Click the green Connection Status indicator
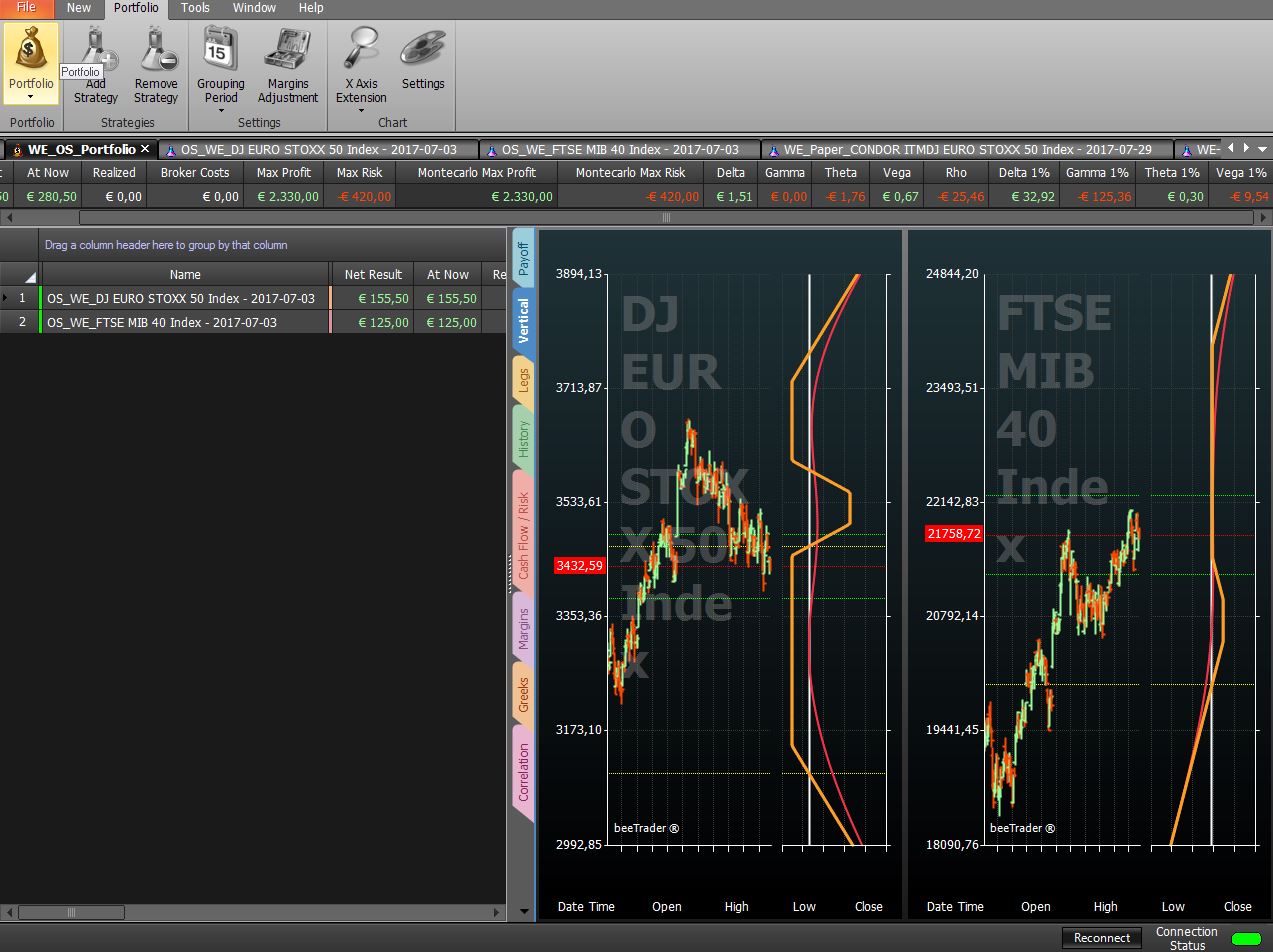Image resolution: width=1273 pixels, height=952 pixels. click(x=1245, y=939)
